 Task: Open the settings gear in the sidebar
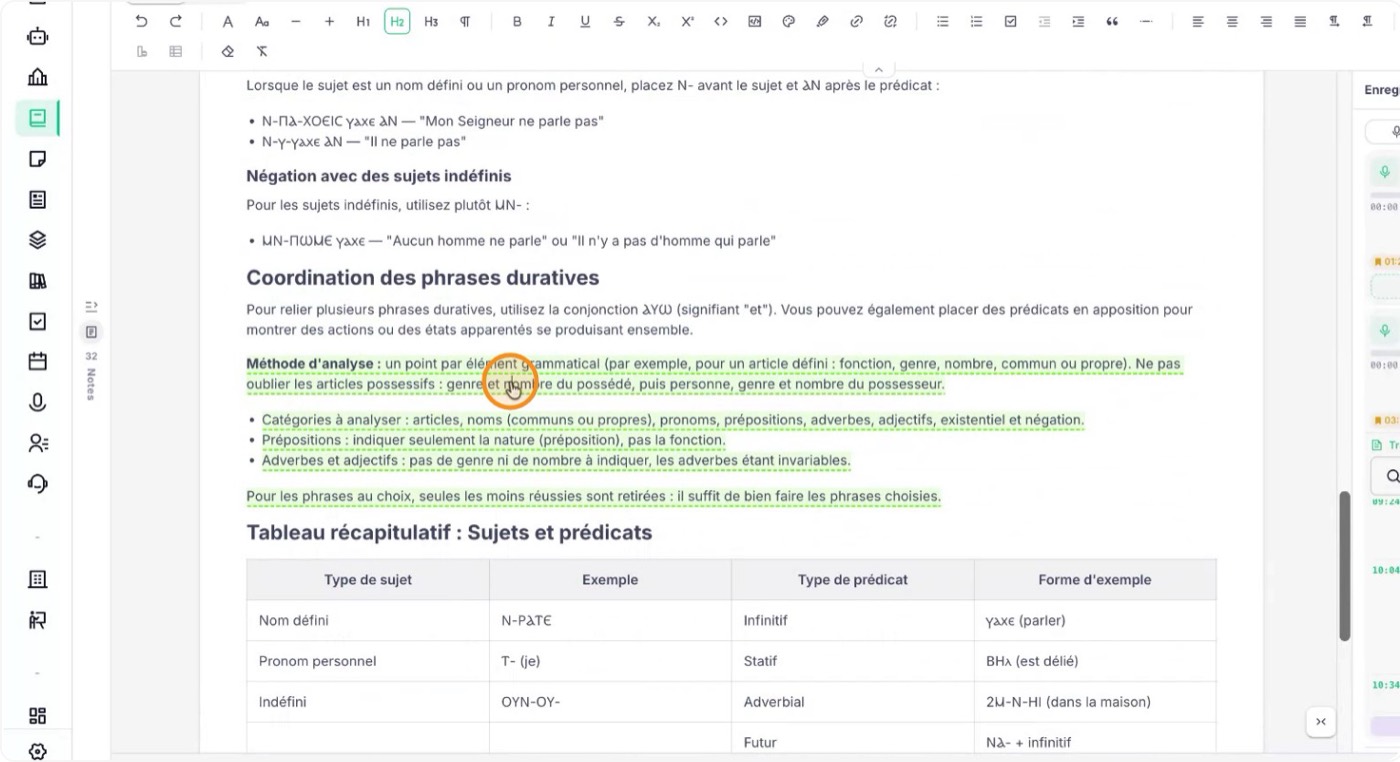(38, 751)
